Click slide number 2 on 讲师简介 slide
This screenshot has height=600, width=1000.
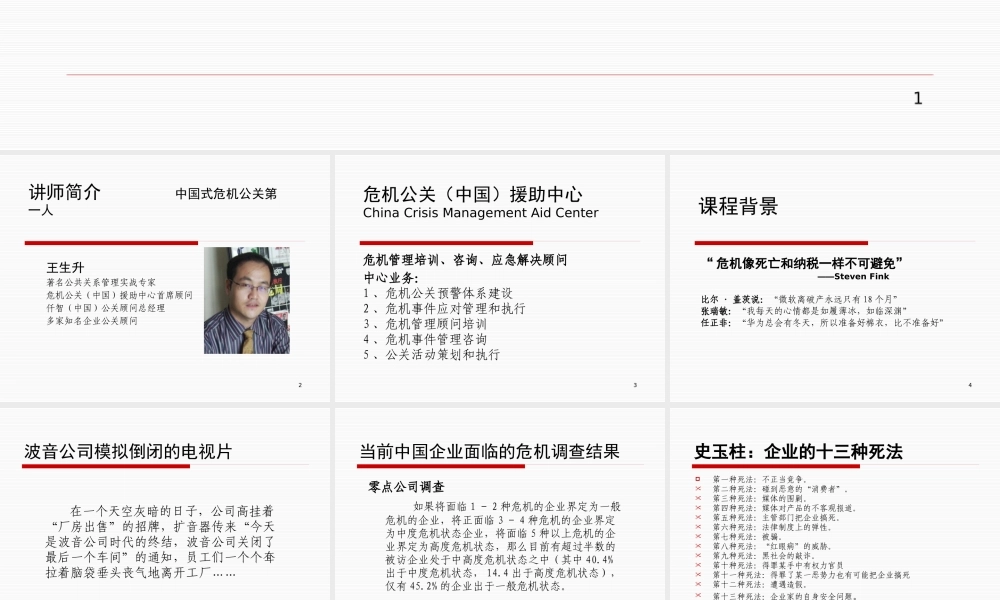coord(300,385)
